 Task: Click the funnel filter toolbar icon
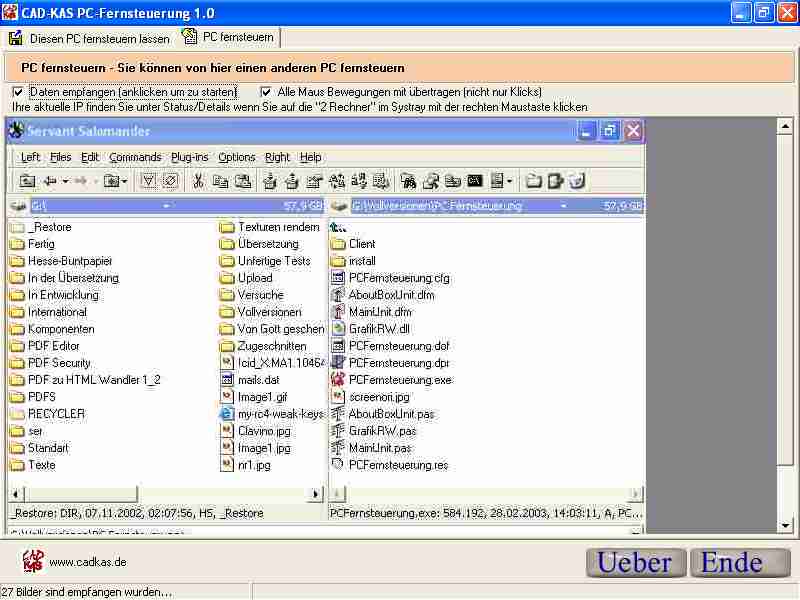(148, 181)
